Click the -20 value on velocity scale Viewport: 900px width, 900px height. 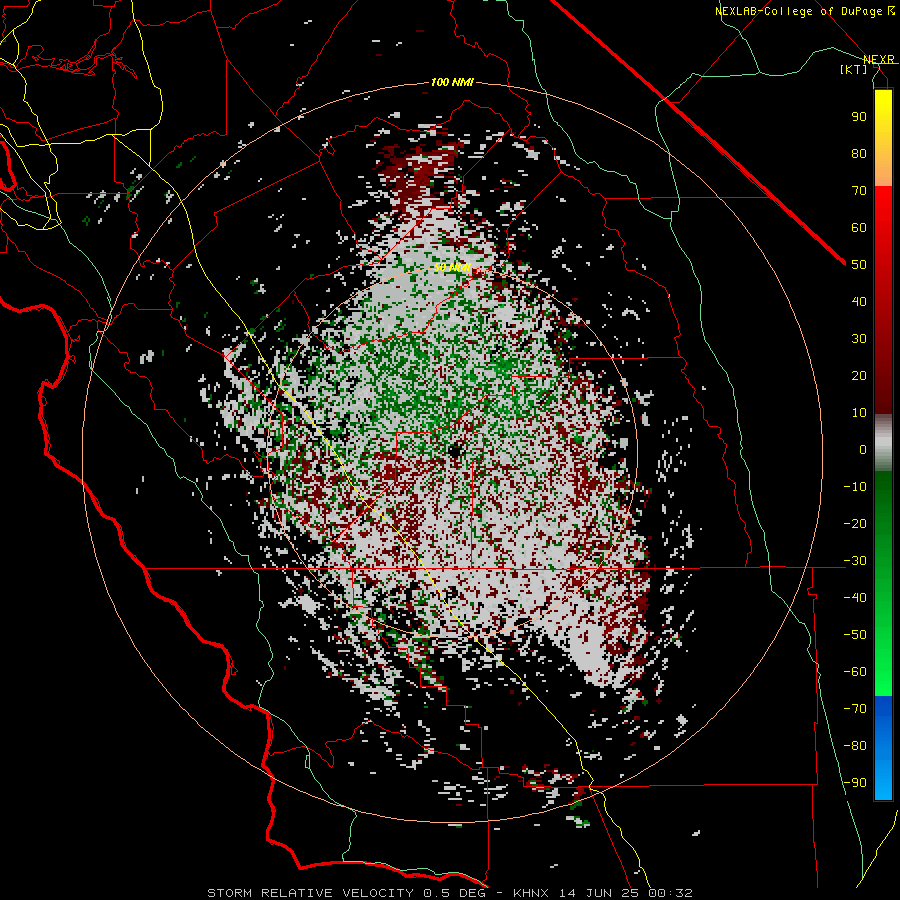pyautogui.click(x=855, y=524)
